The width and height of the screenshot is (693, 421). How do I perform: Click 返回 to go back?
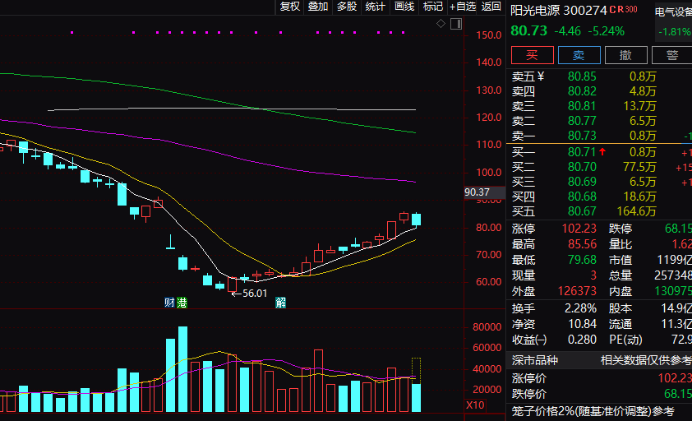click(x=491, y=7)
